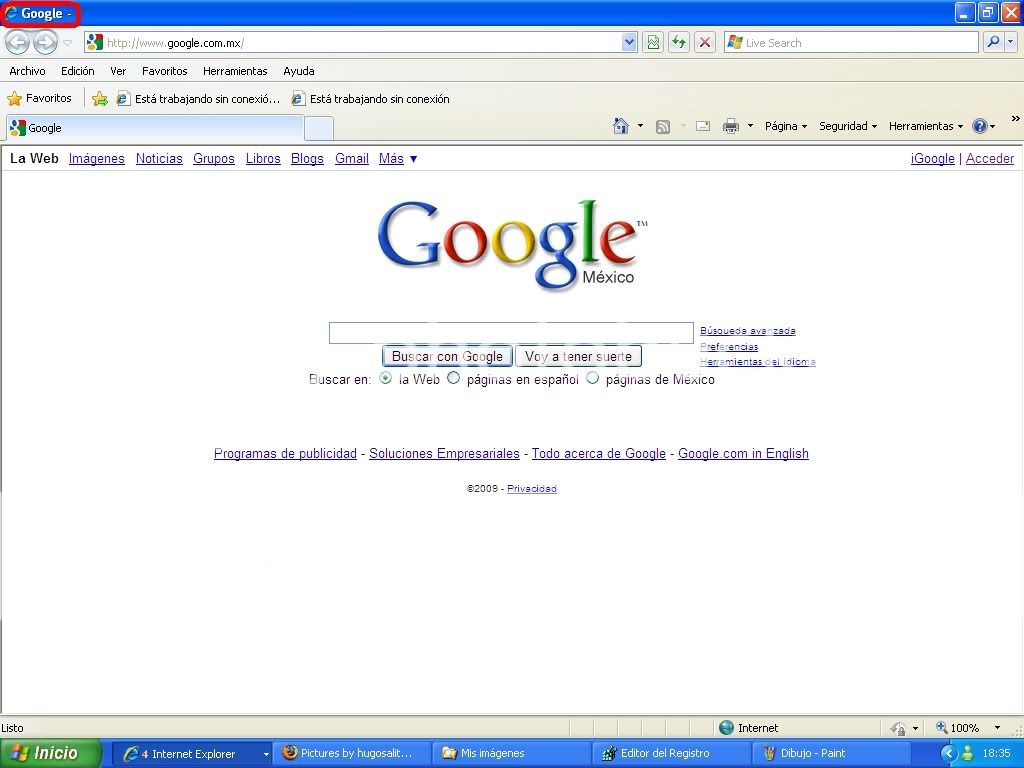Screen dimensions: 1024x768
Task: Open the search provider dropdown arrow
Action: pyautogui.click(x=1011, y=42)
